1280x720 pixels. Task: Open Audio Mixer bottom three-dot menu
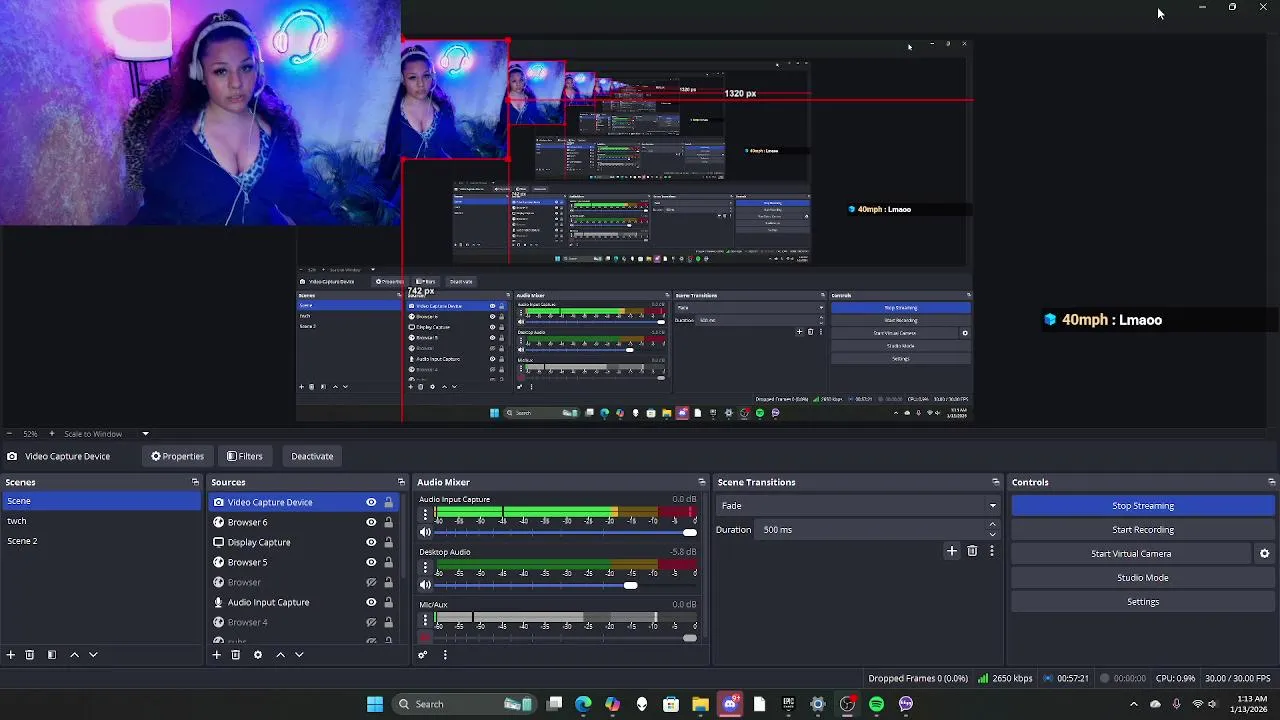445,655
